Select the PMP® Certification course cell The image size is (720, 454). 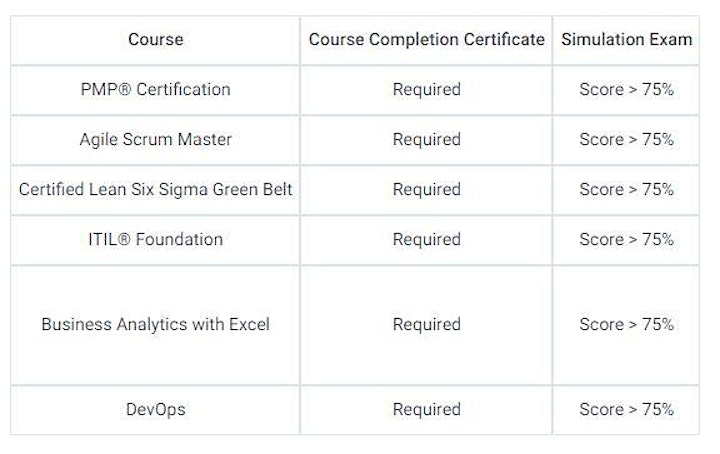(155, 89)
